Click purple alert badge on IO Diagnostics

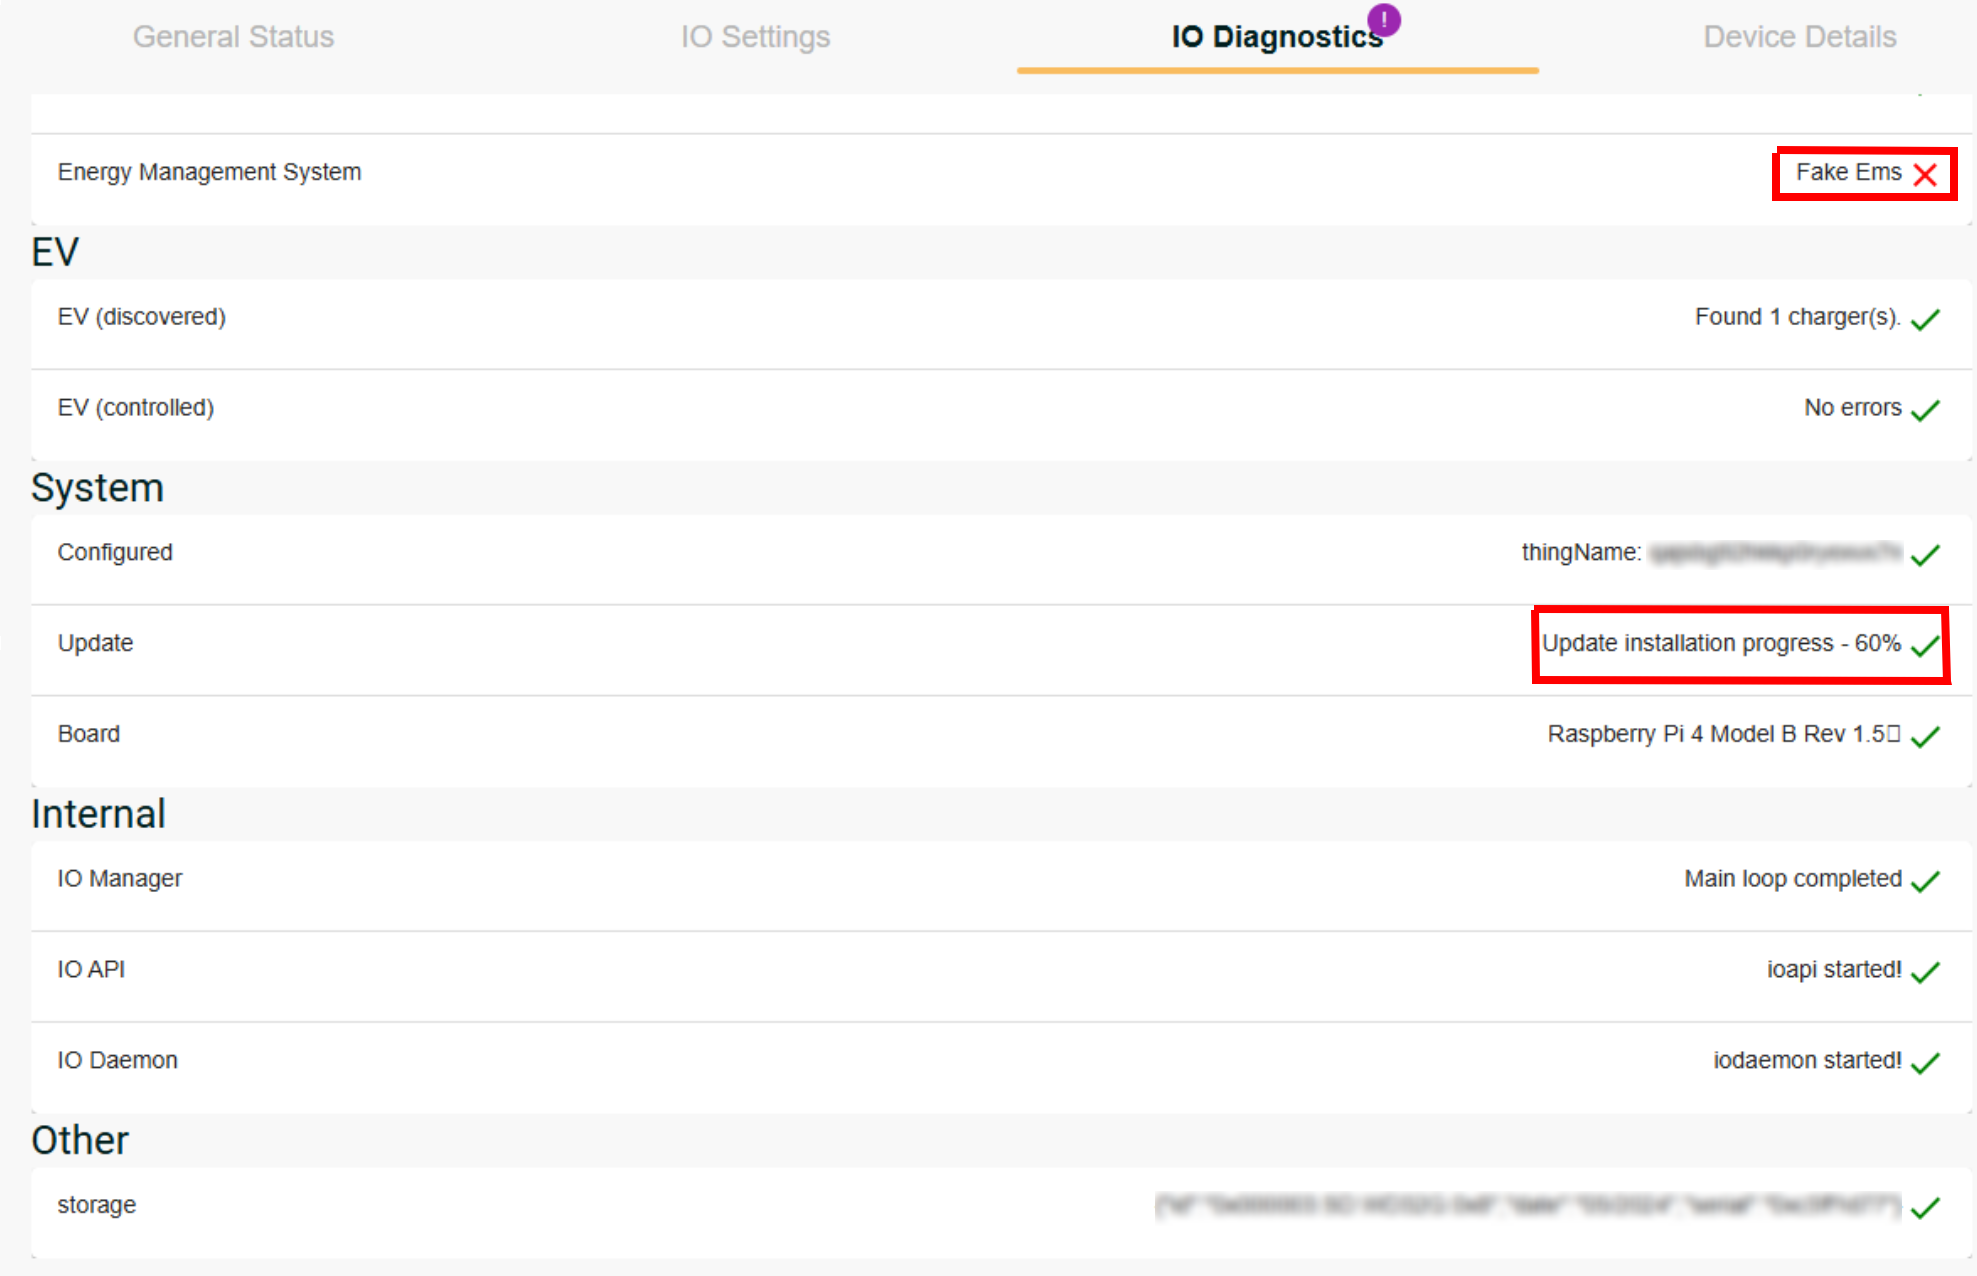click(1384, 19)
